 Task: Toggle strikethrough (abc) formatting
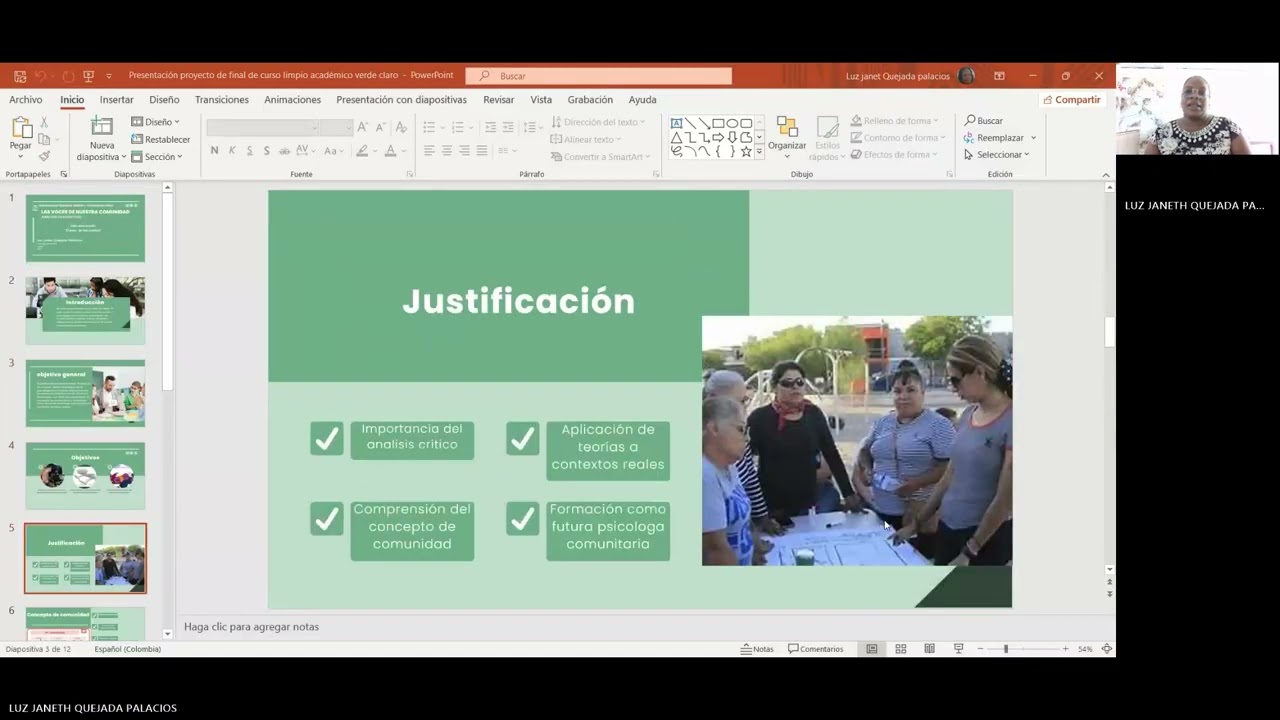point(285,151)
